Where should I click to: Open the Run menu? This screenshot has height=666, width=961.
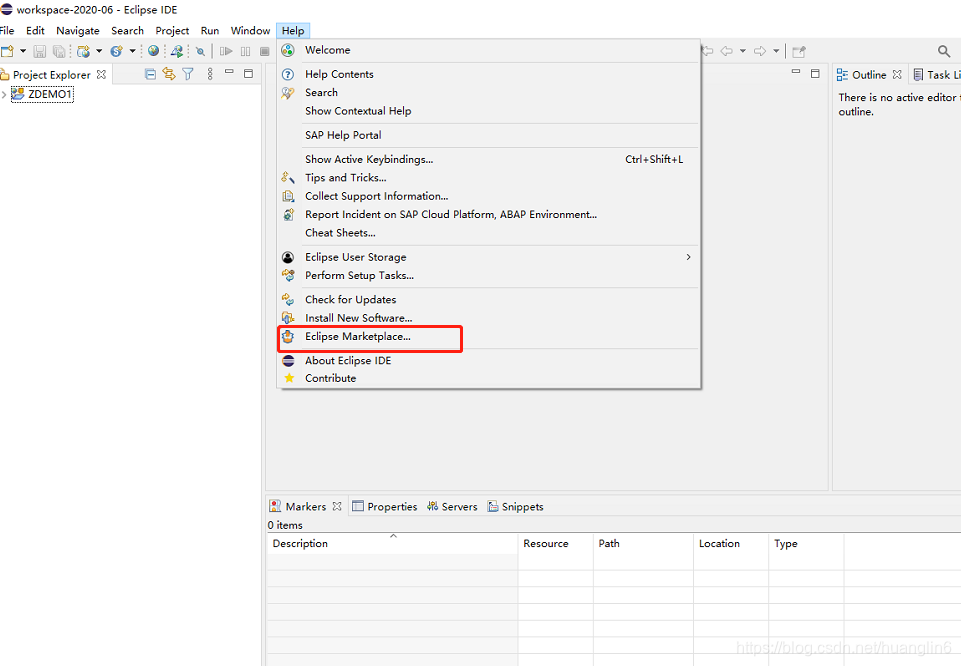[210, 31]
